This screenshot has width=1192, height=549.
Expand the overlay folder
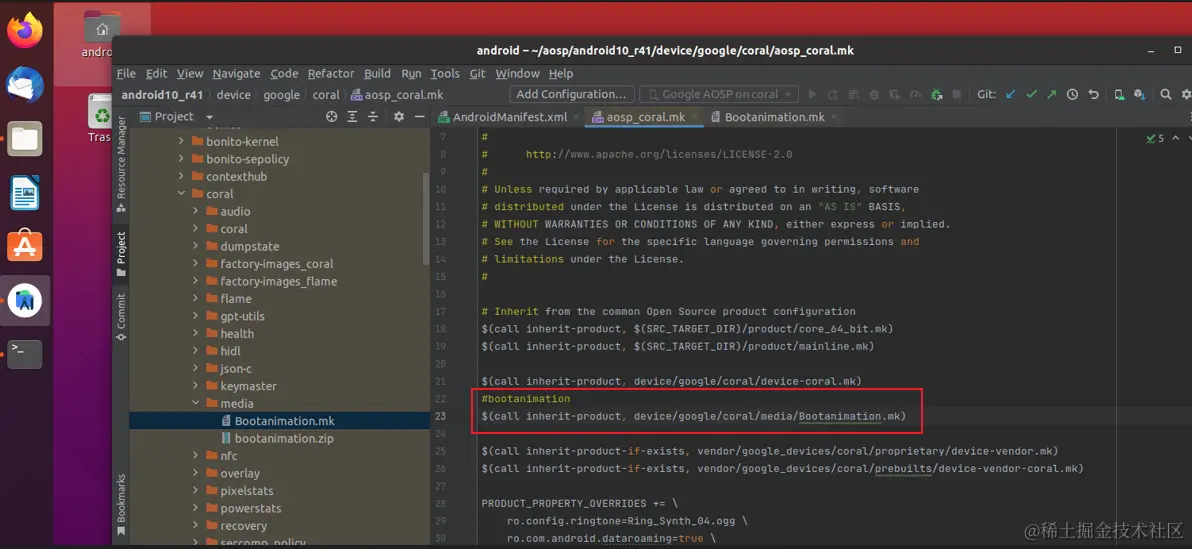tap(195, 474)
